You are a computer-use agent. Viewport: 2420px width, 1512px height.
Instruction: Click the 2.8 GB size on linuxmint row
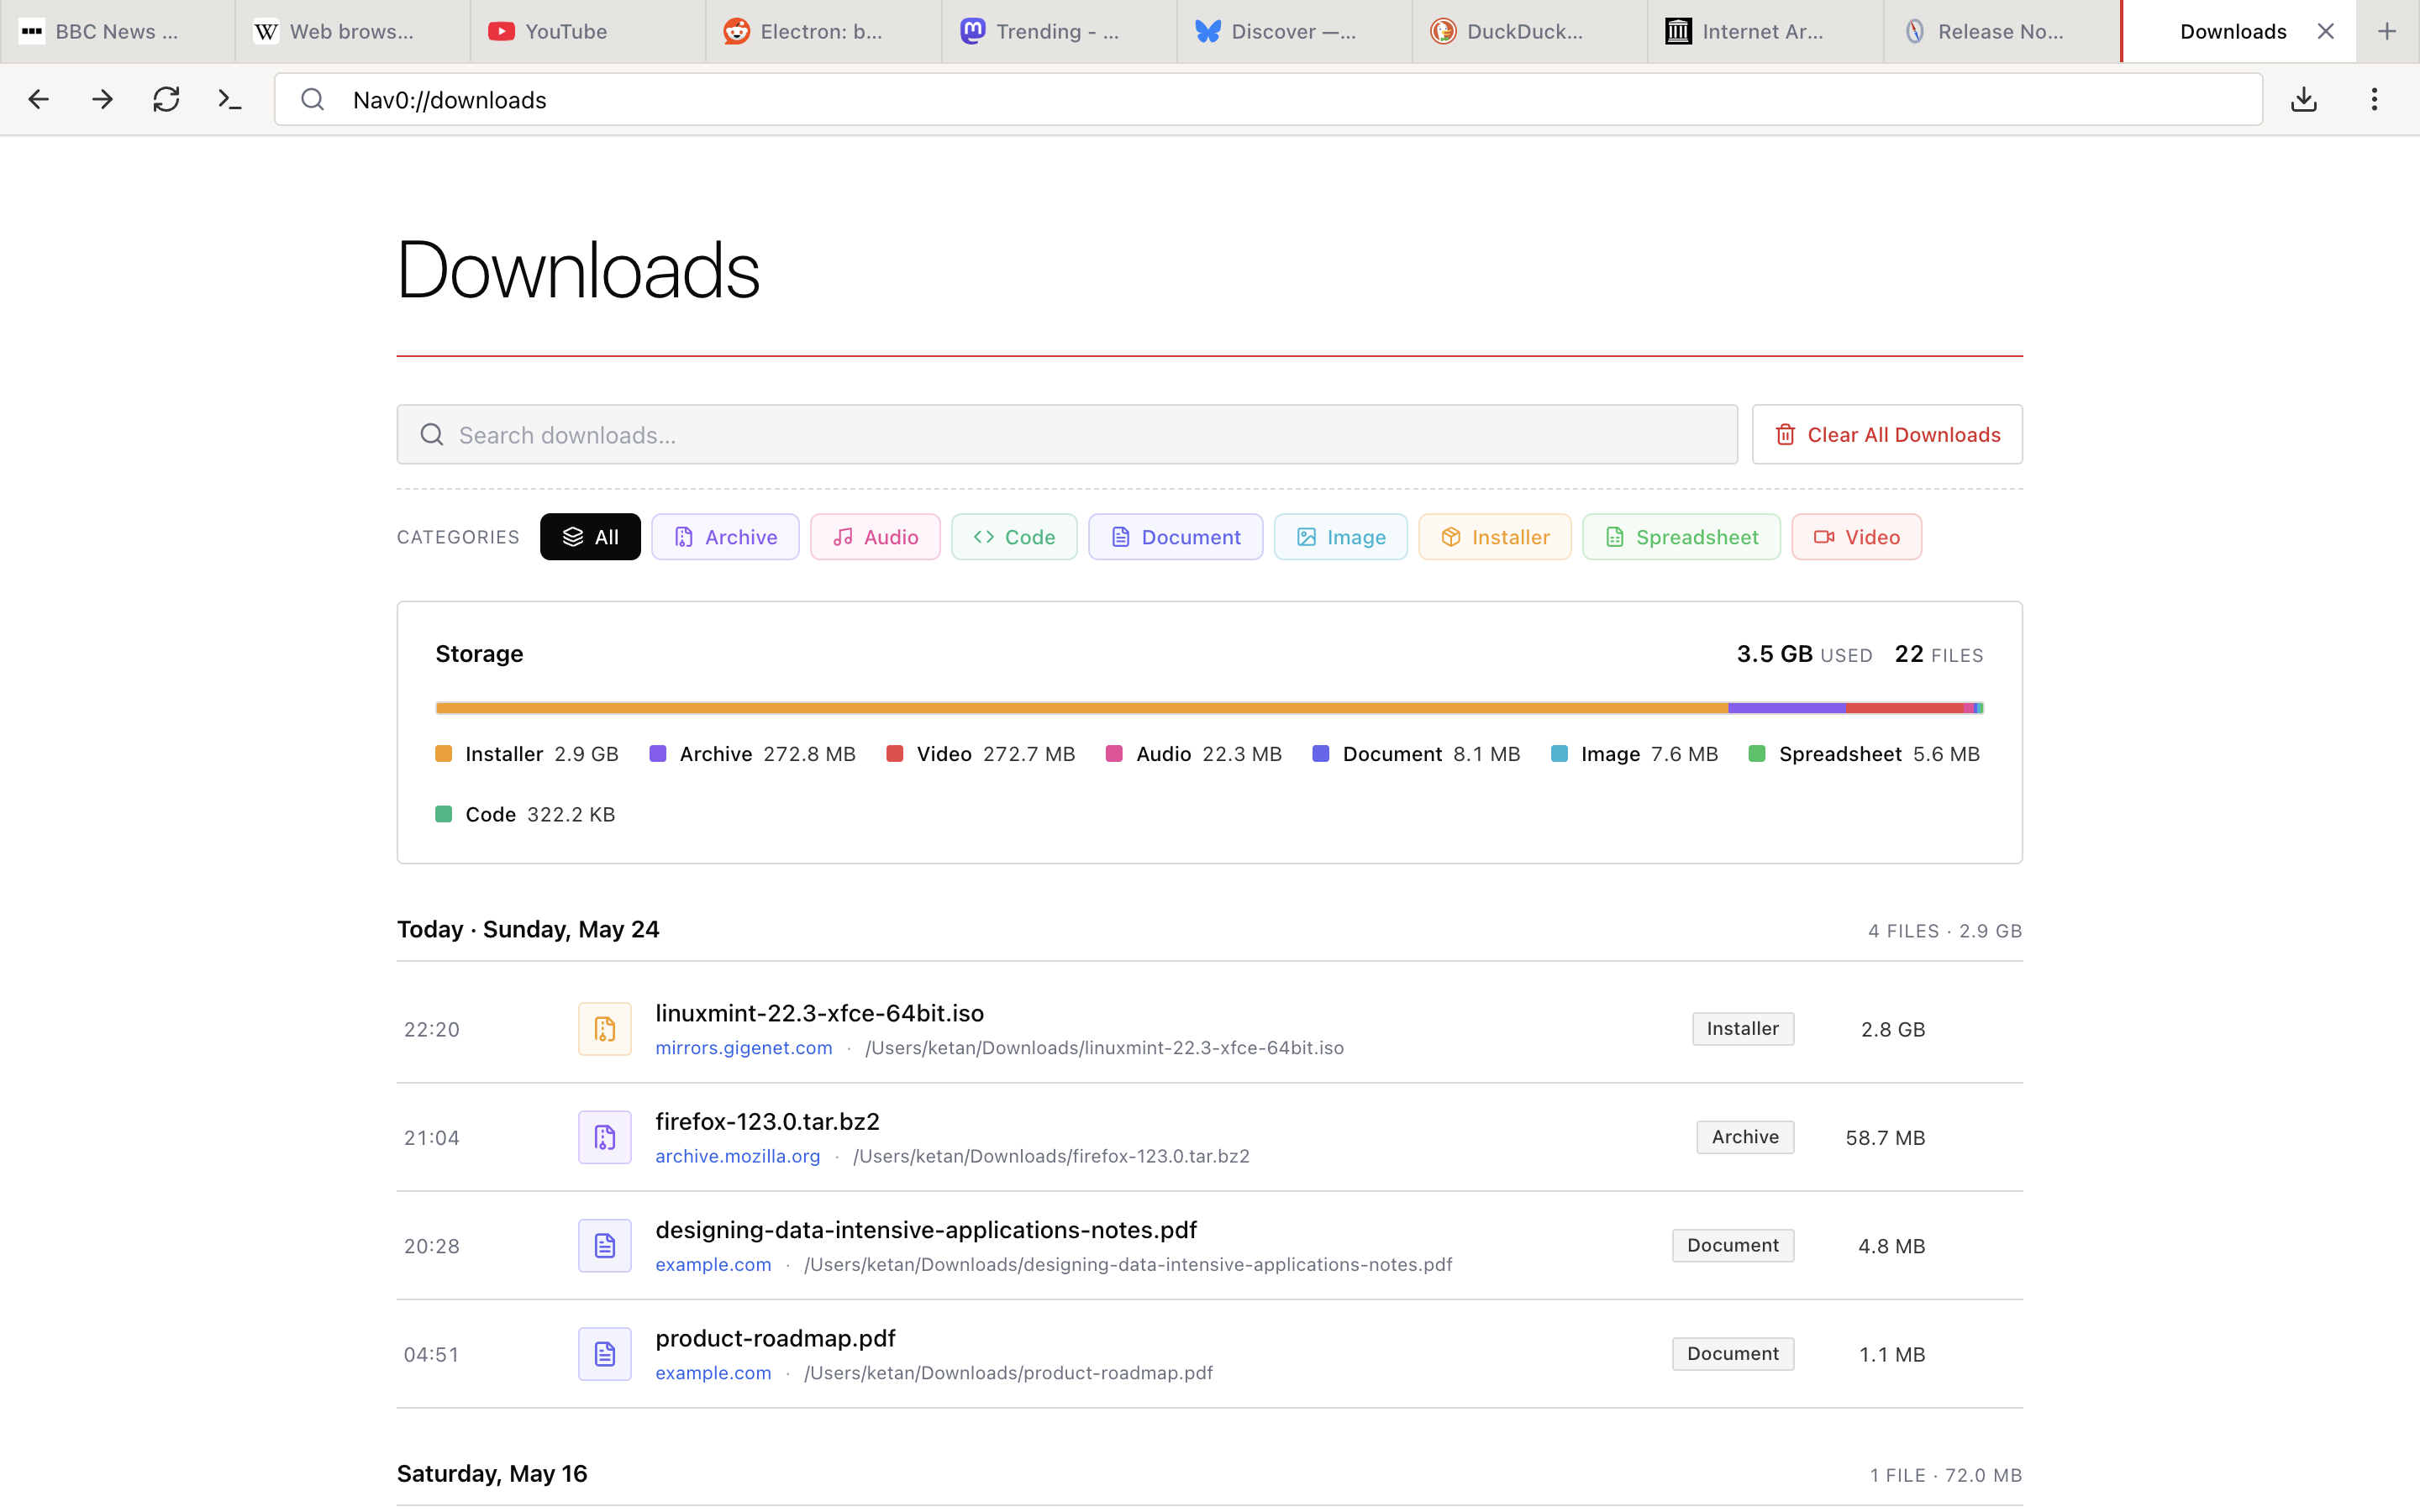point(1893,1030)
